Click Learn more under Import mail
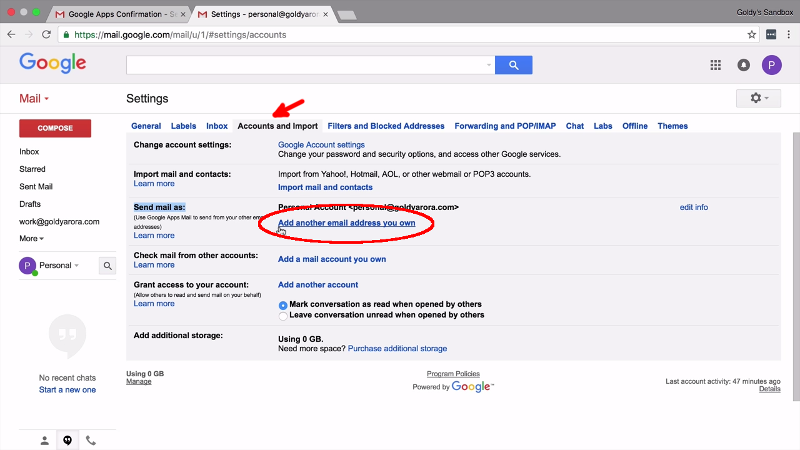 [154, 184]
